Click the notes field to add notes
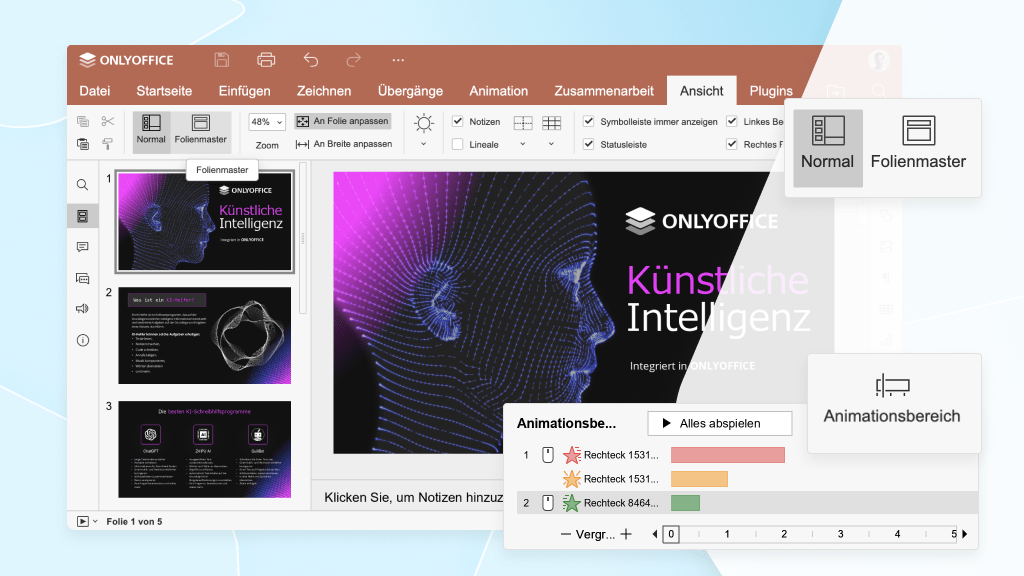This screenshot has height=576, width=1024. (413, 498)
